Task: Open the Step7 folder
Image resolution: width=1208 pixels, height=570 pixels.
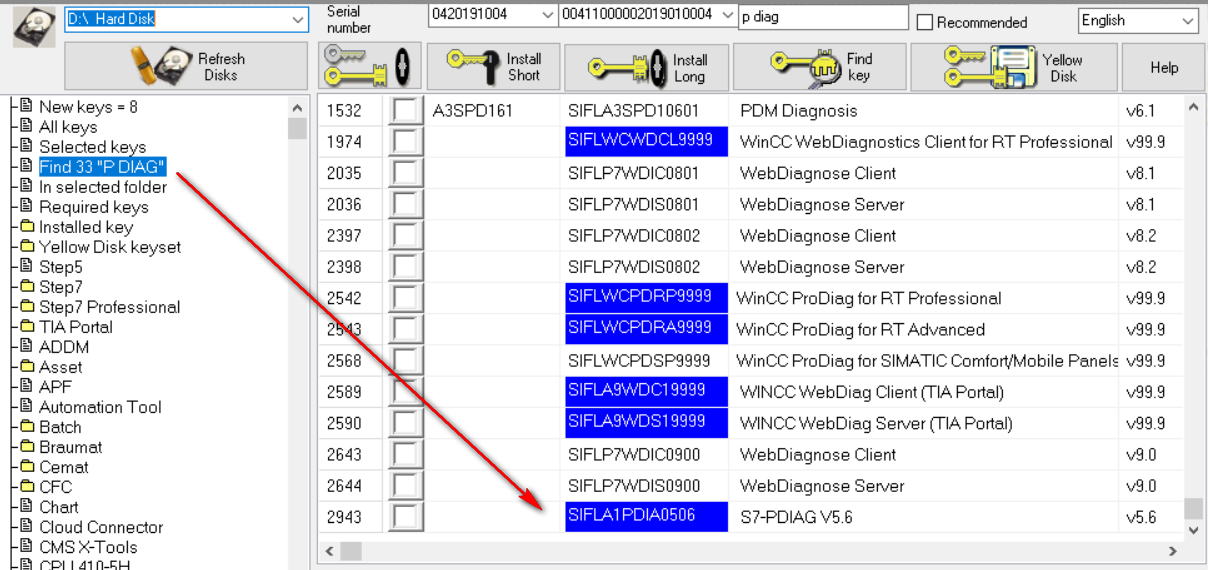Action: click(x=60, y=287)
